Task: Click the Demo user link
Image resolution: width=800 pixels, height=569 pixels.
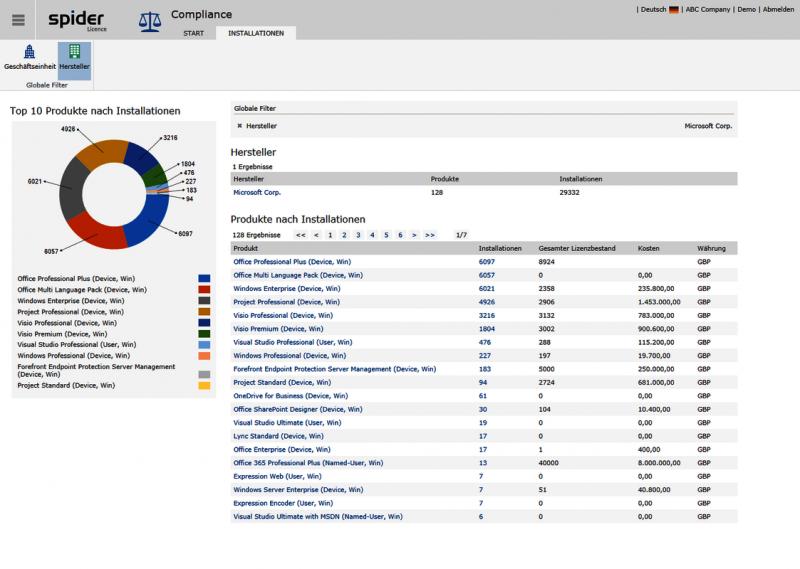Action: (746, 9)
